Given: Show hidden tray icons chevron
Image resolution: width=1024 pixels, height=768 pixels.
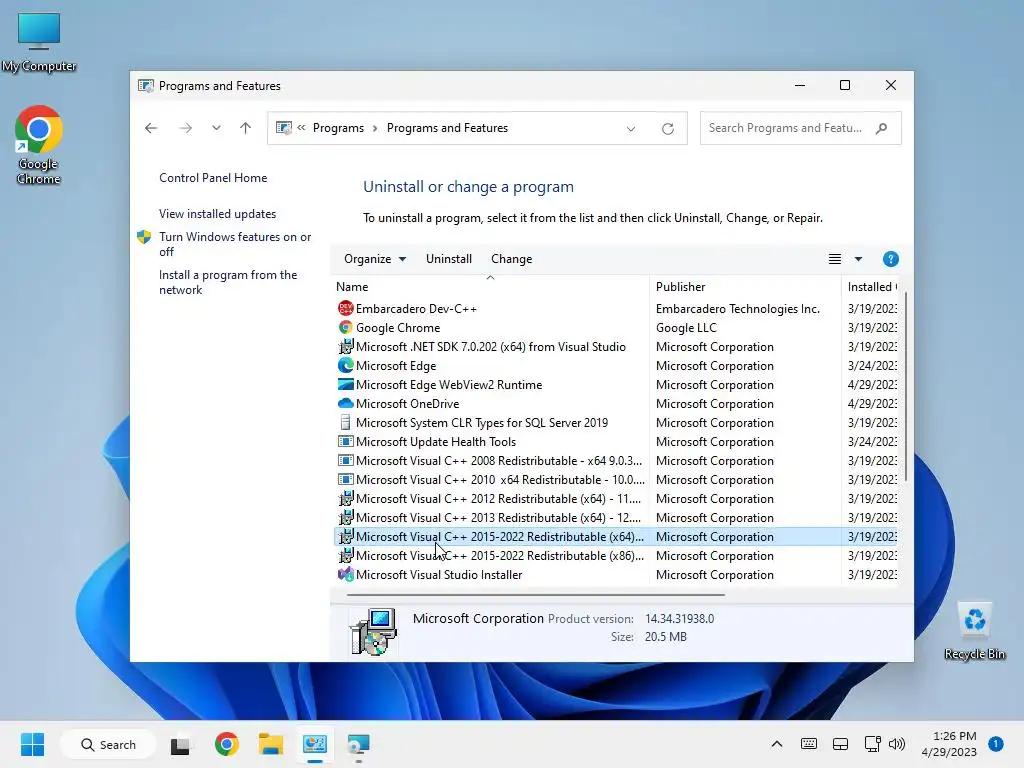Looking at the screenshot, I should click(776, 744).
